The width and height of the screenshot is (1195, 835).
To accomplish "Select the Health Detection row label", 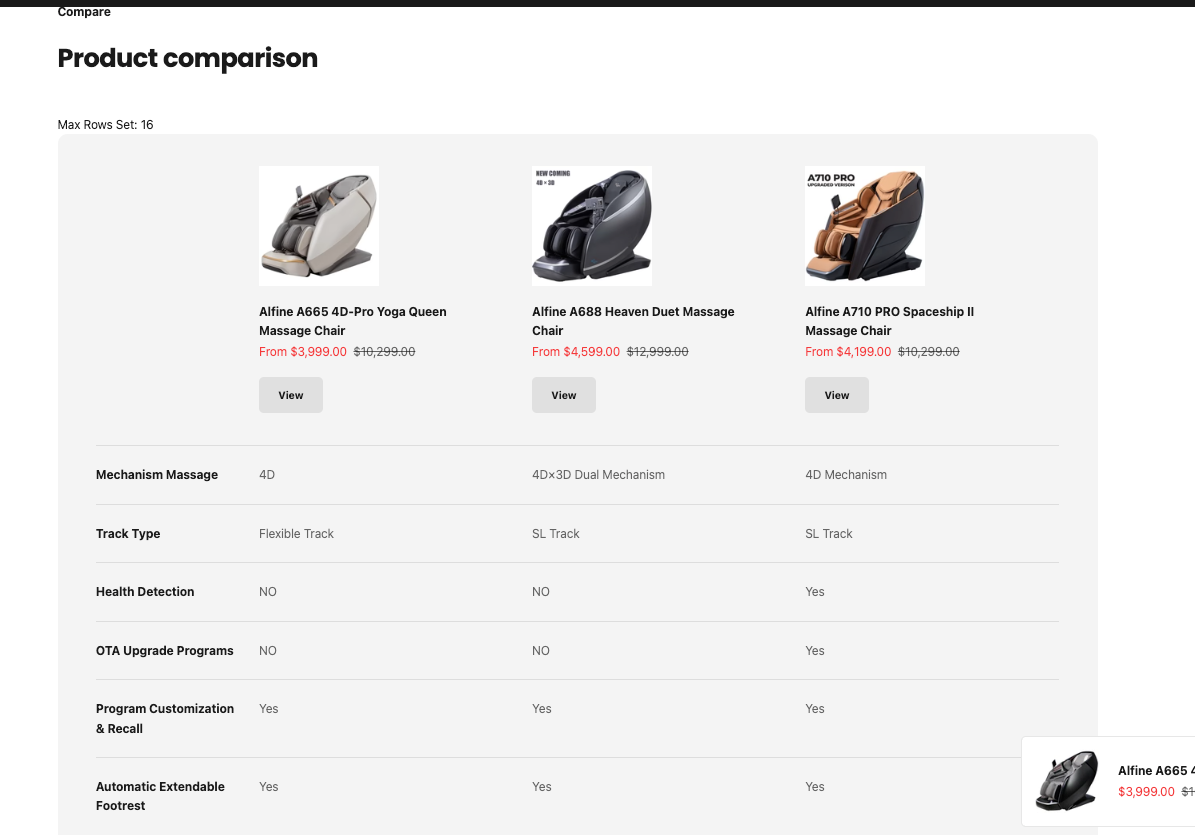I will click(145, 592).
